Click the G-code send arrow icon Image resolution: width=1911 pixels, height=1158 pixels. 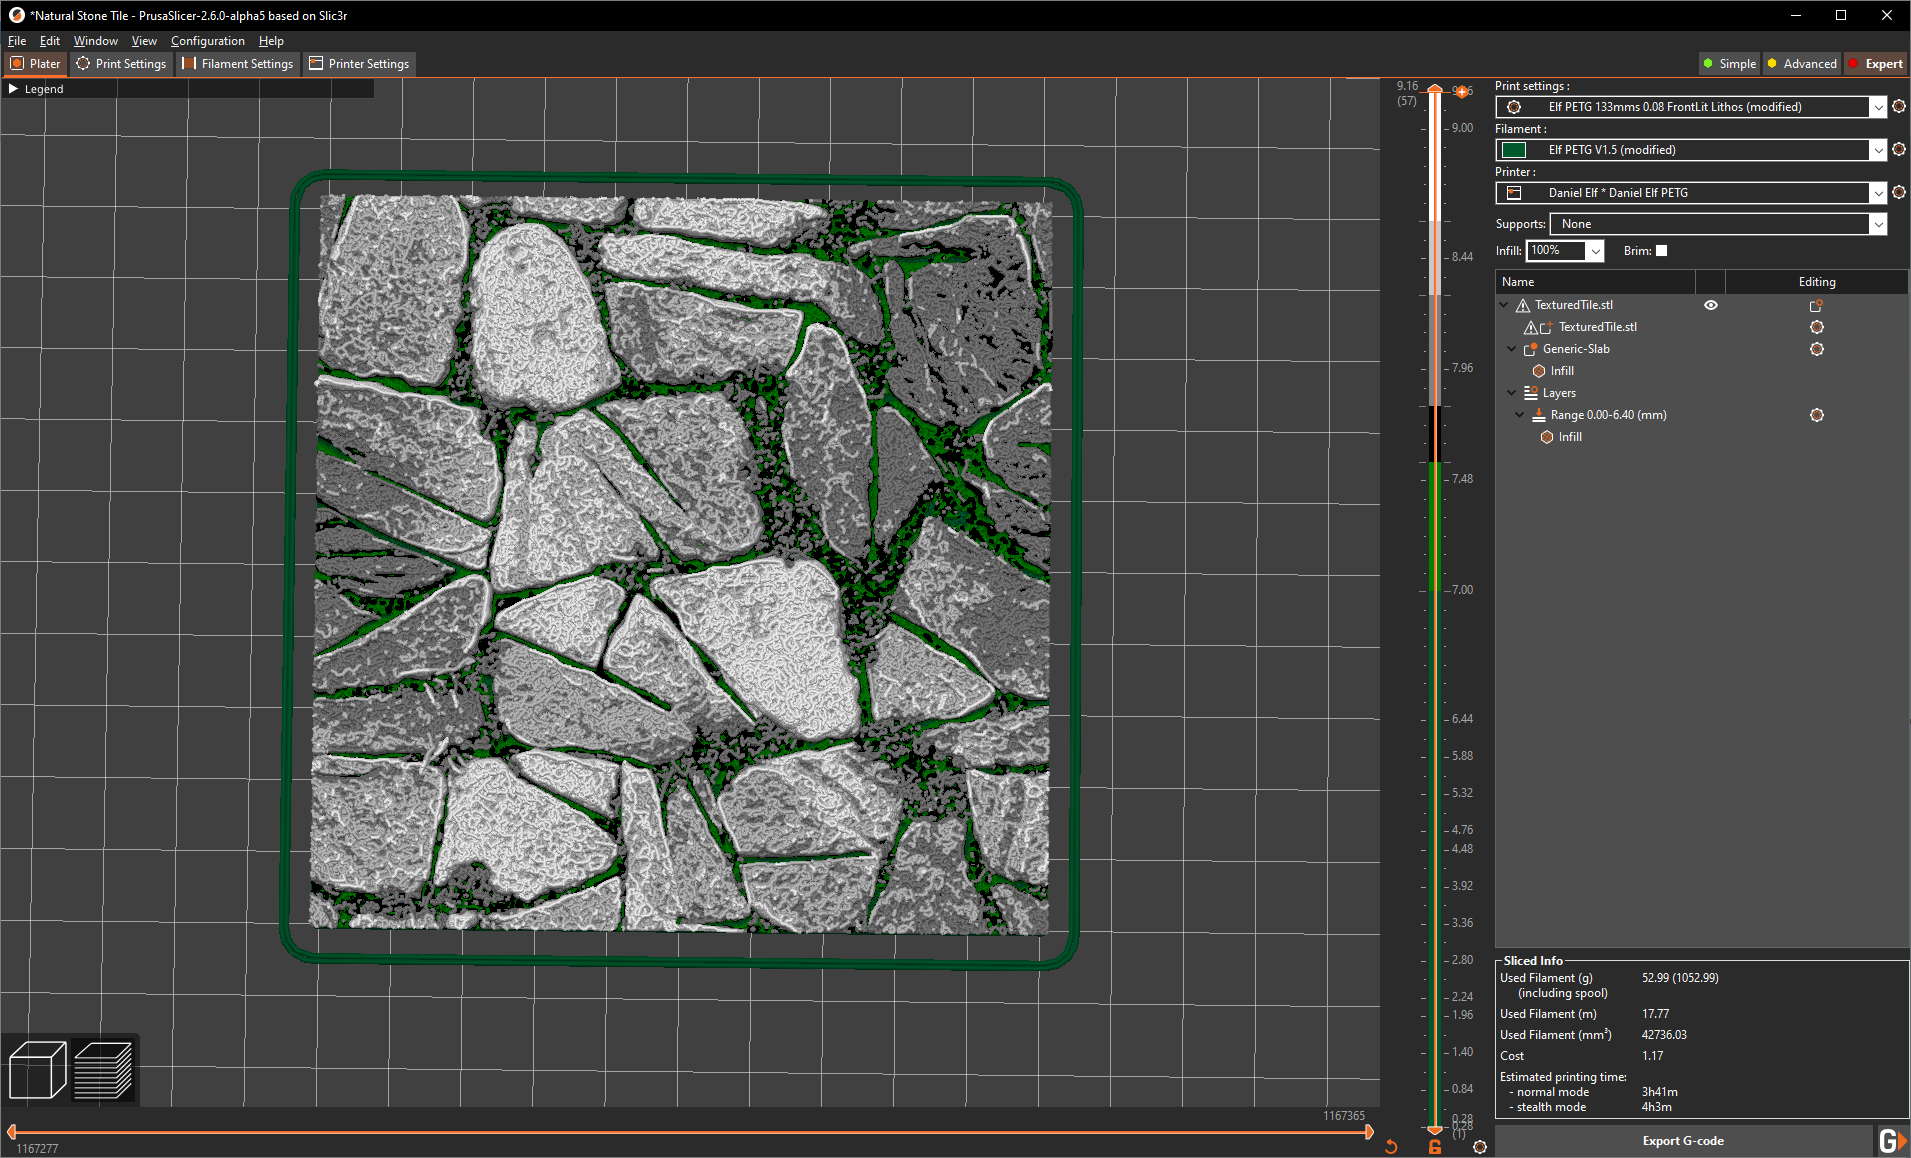(1891, 1141)
